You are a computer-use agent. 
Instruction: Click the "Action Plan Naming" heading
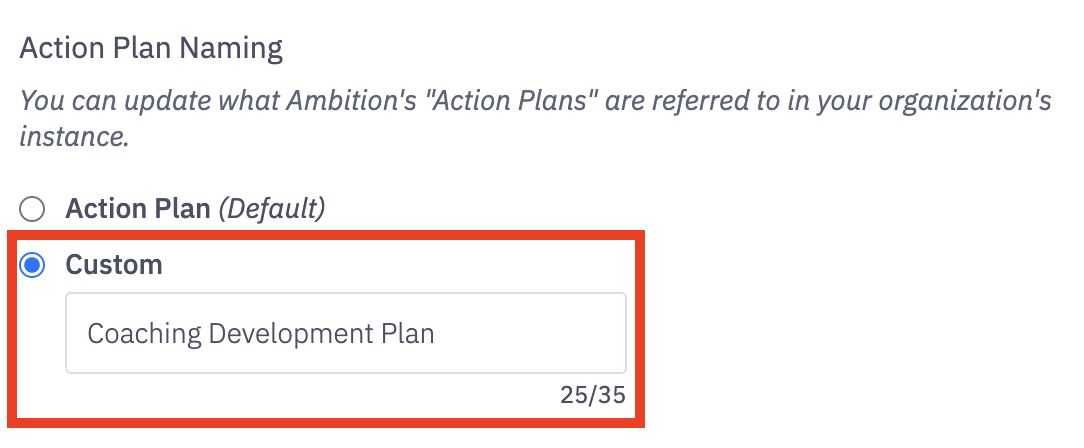tap(151, 47)
